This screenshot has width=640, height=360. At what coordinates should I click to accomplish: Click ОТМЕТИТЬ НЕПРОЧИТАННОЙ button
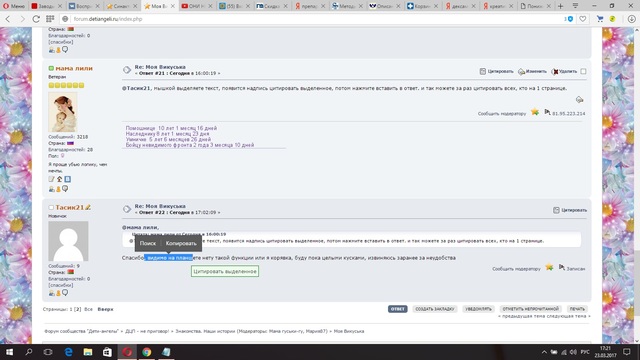[531, 309]
